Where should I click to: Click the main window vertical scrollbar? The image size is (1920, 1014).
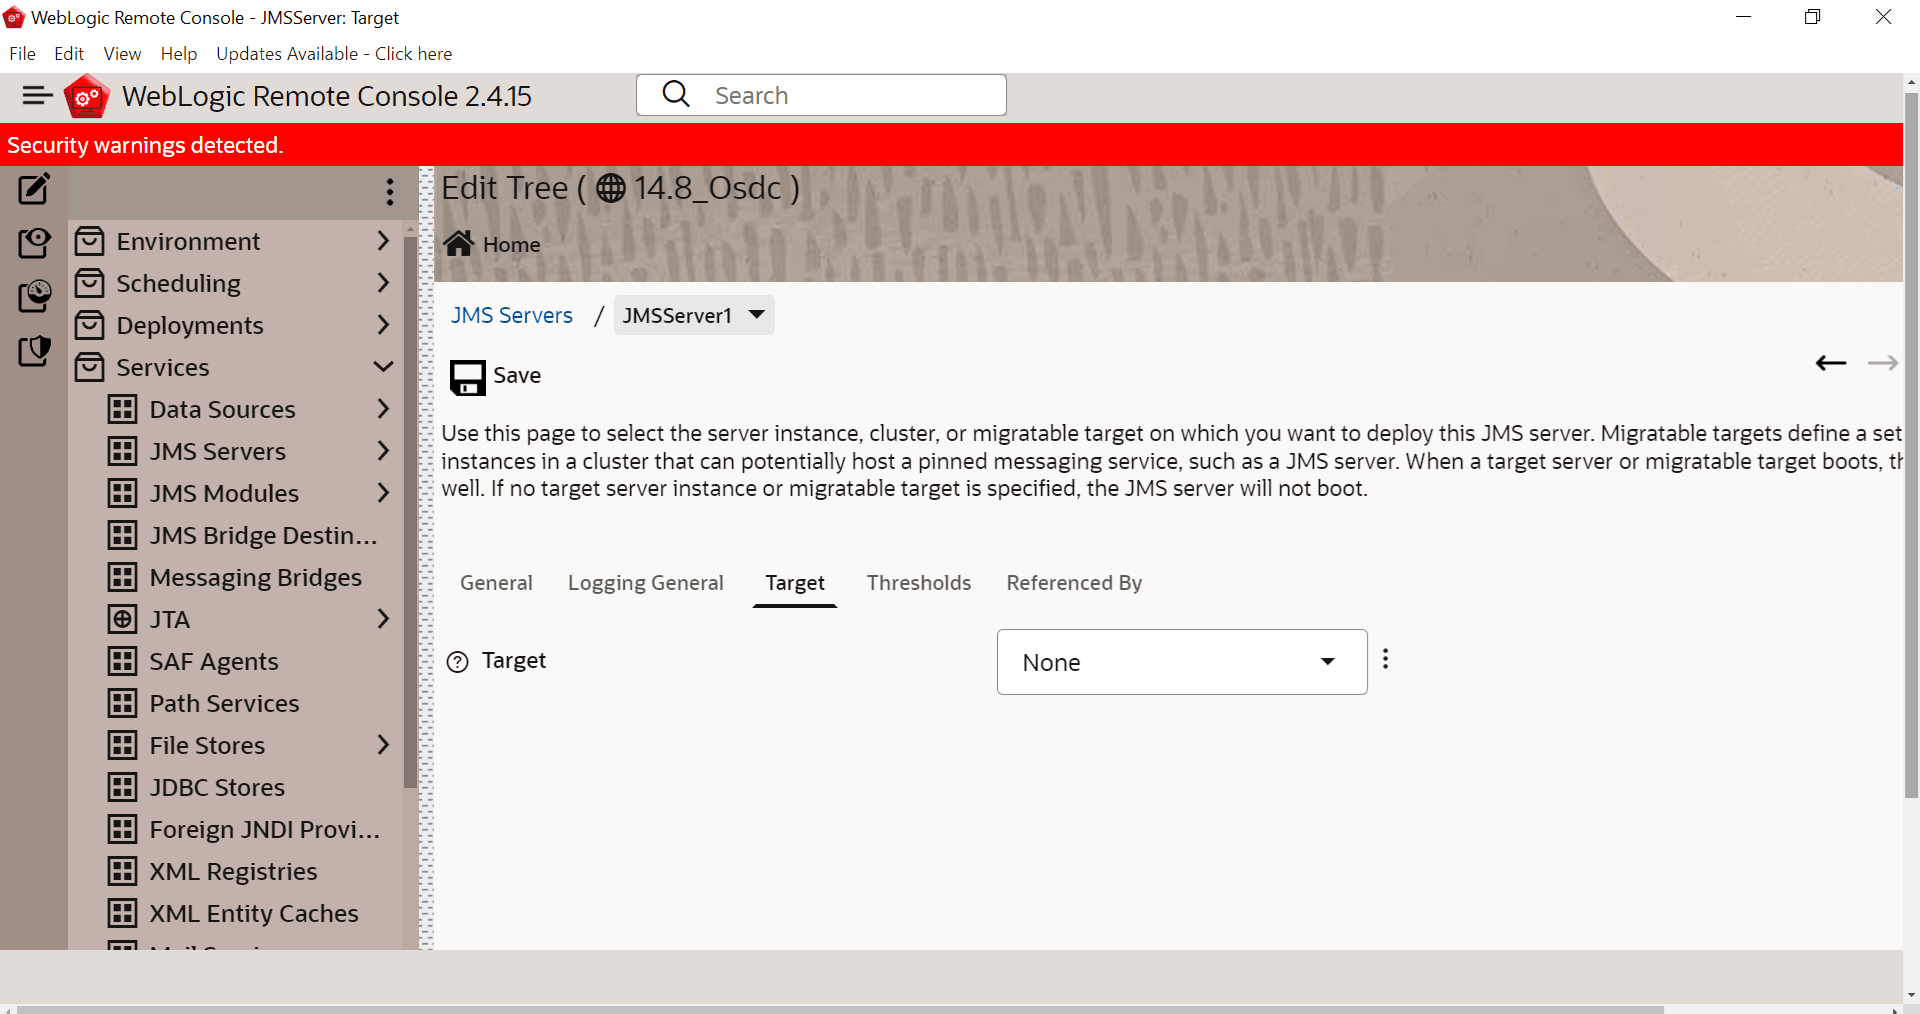(x=1911, y=446)
